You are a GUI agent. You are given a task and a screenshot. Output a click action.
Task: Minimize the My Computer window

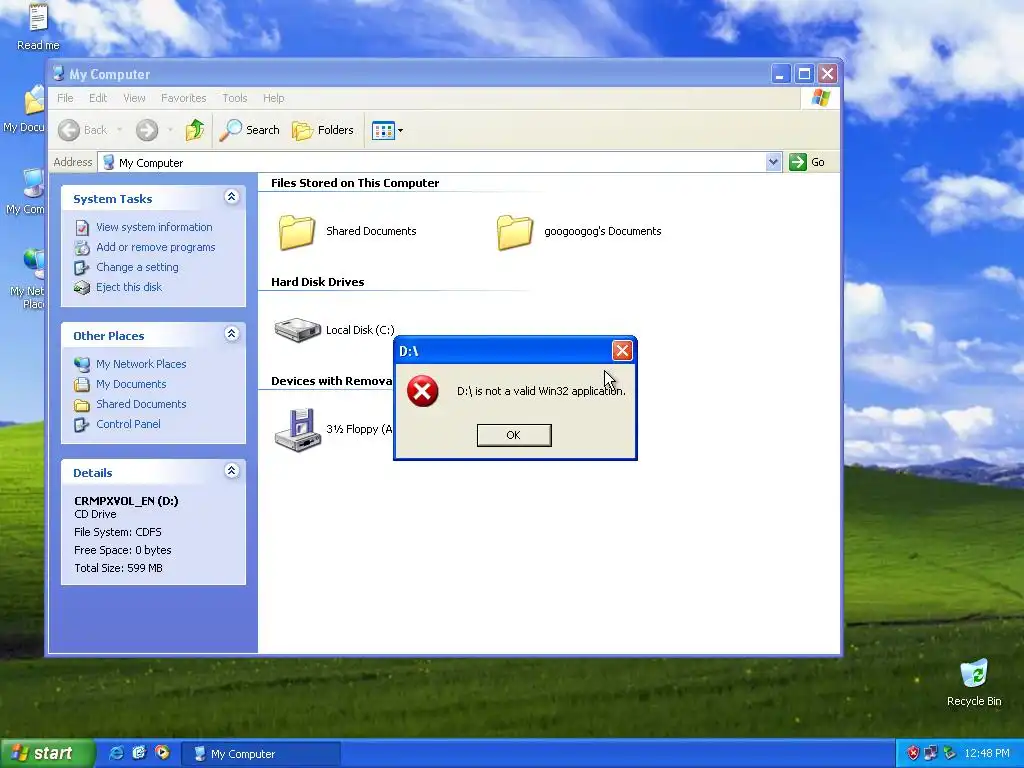point(780,74)
